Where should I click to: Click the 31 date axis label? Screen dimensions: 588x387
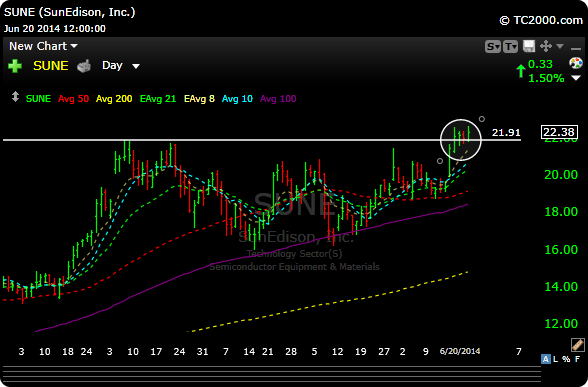click(202, 352)
